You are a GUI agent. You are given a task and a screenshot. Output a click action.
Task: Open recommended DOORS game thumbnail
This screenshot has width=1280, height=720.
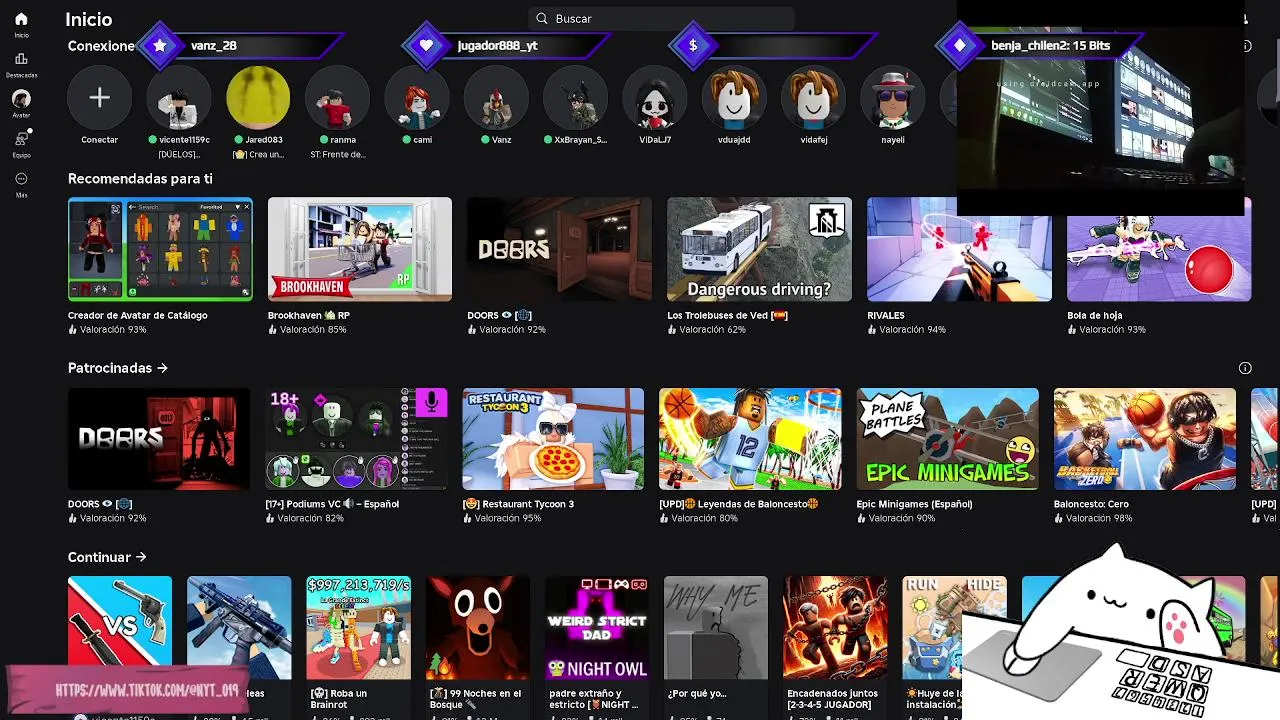click(x=559, y=249)
